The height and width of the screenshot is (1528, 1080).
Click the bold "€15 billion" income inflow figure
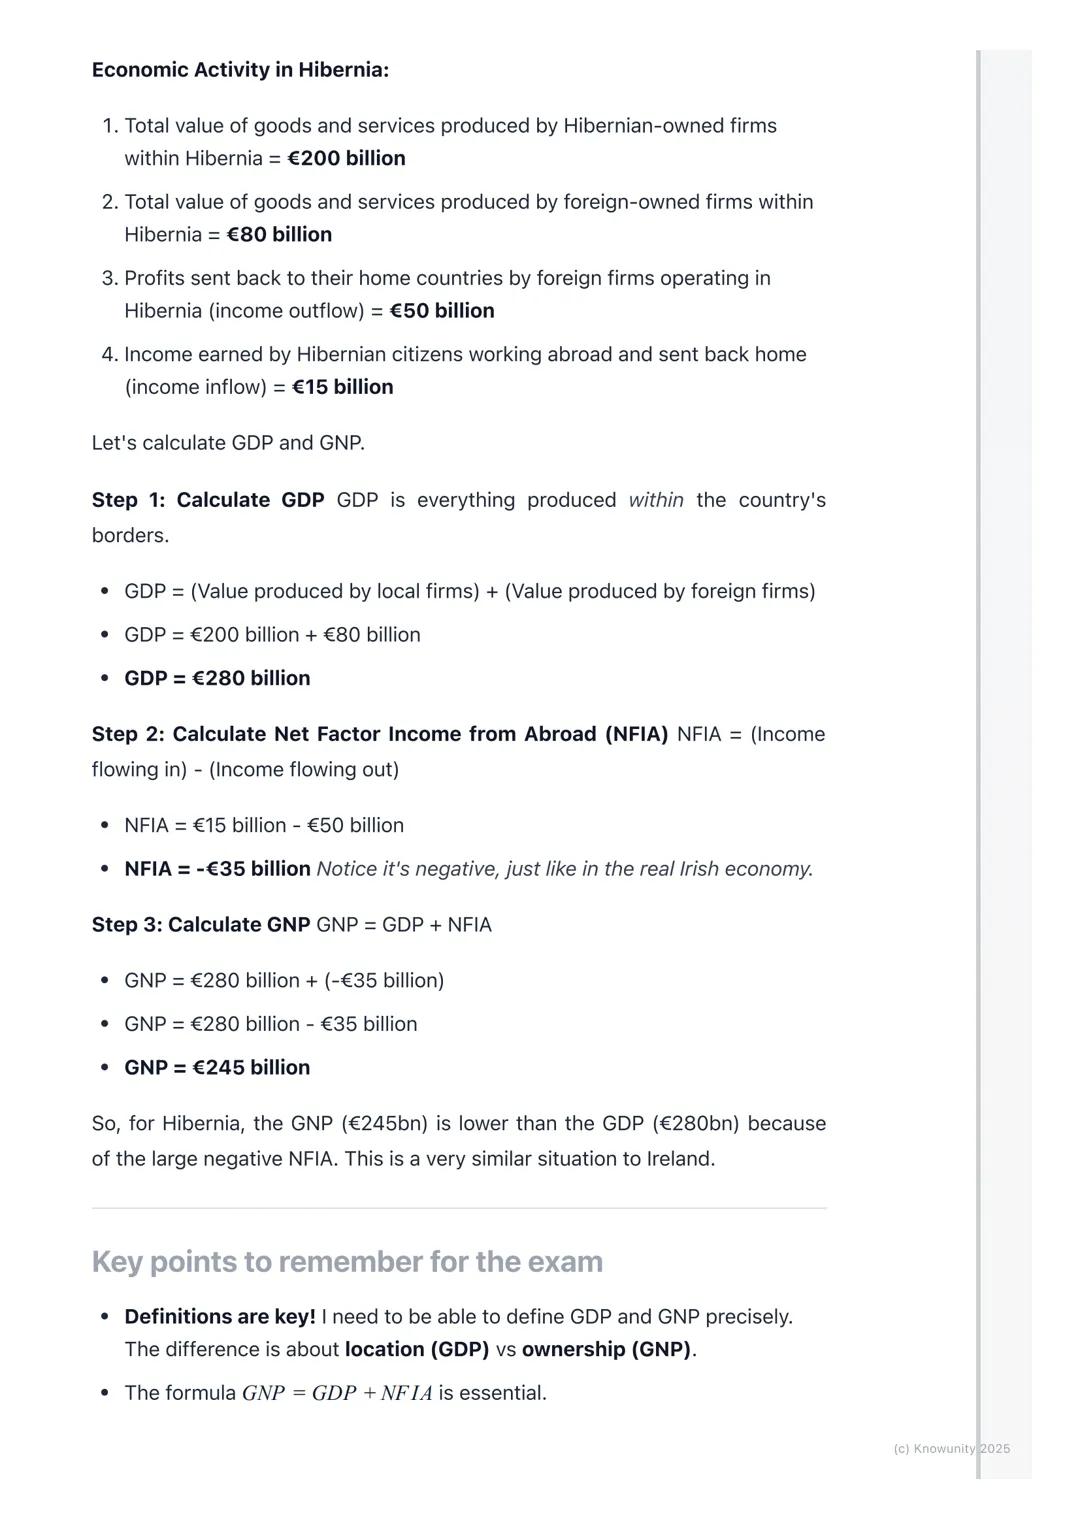(x=342, y=387)
